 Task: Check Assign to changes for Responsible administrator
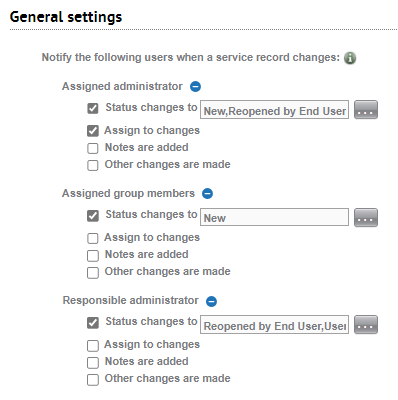pos(93,345)
